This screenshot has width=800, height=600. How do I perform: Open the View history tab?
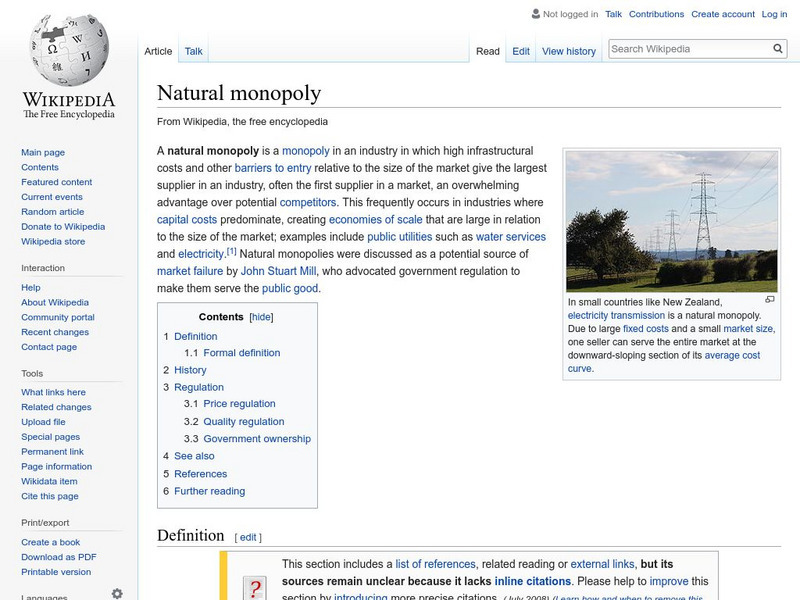click(568, 51)
